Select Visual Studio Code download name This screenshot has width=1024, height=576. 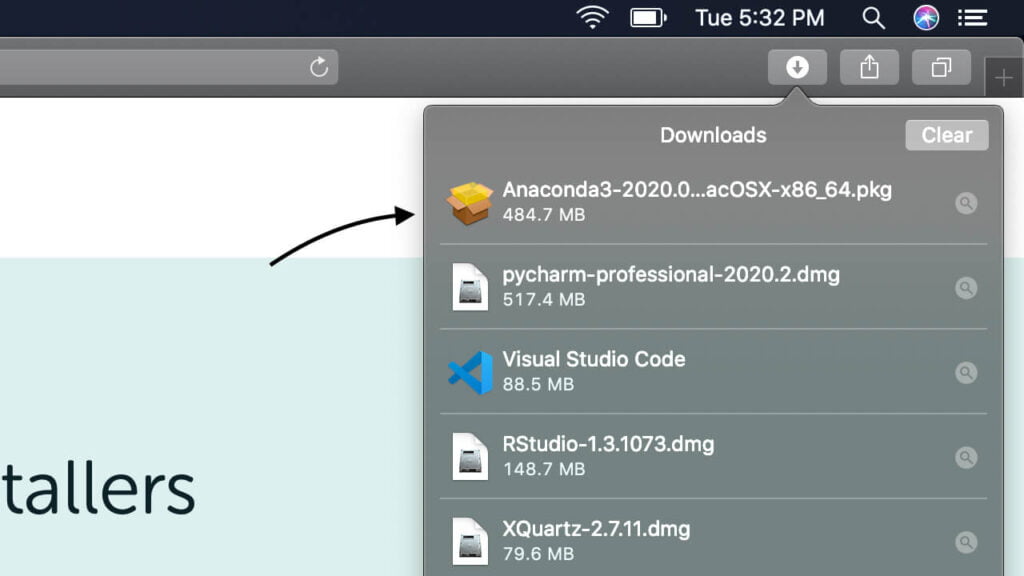[594, 359]
